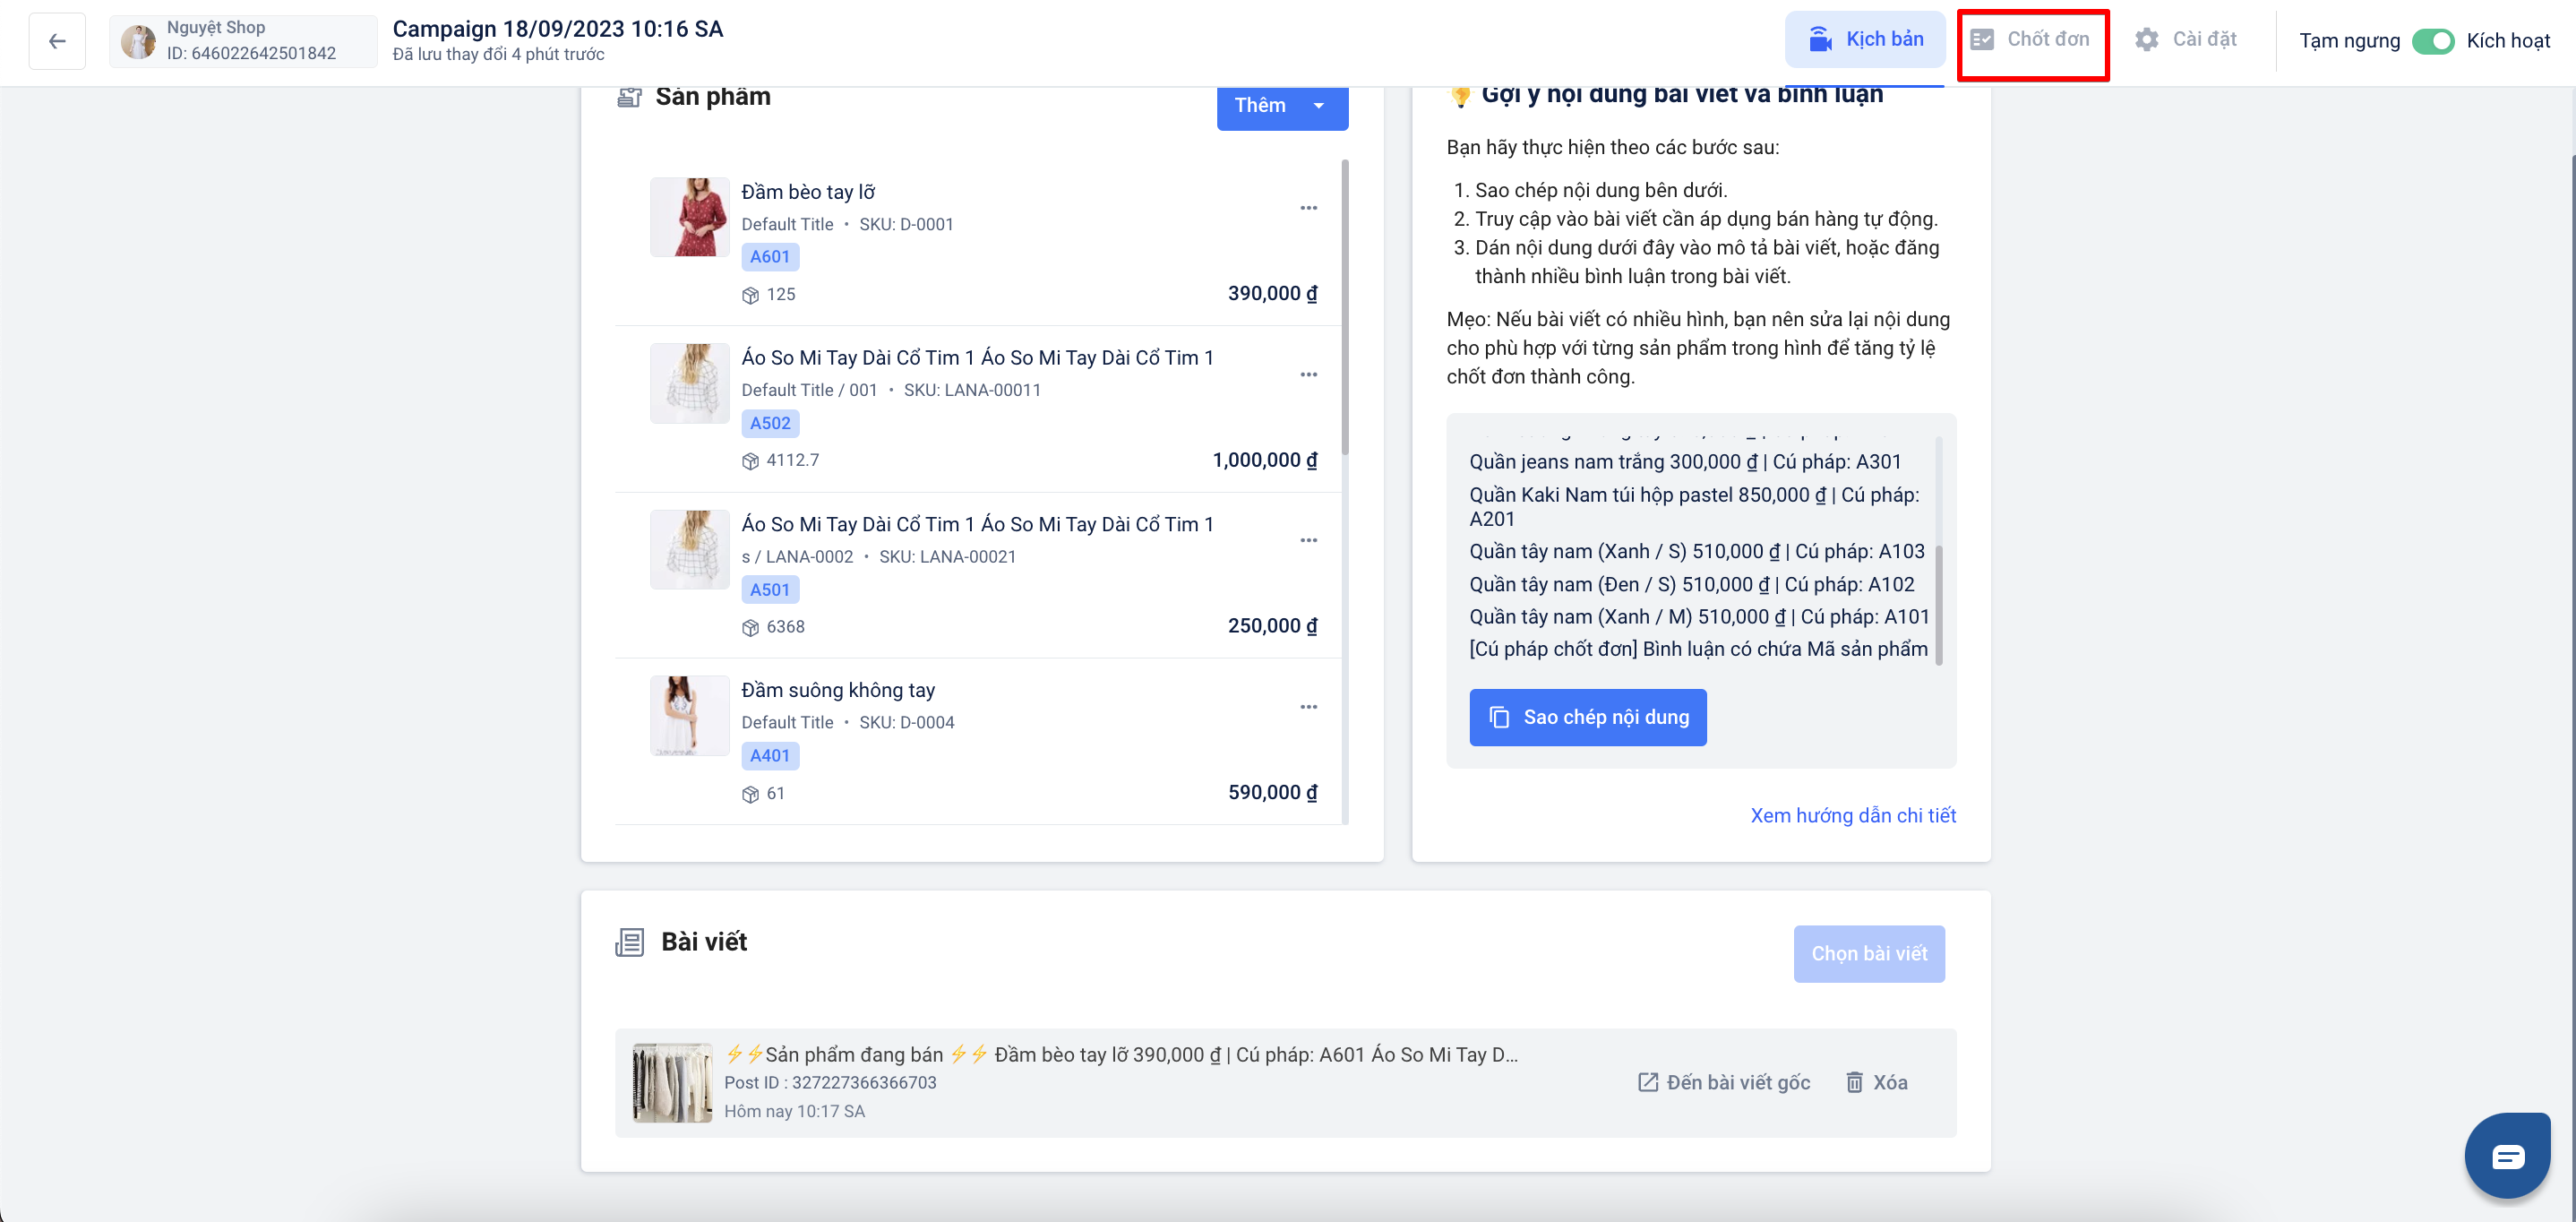The height and width of the screenshot is (1222, 2576).
Task: Click the product list scrollbar
Action: pos(1345,310)
